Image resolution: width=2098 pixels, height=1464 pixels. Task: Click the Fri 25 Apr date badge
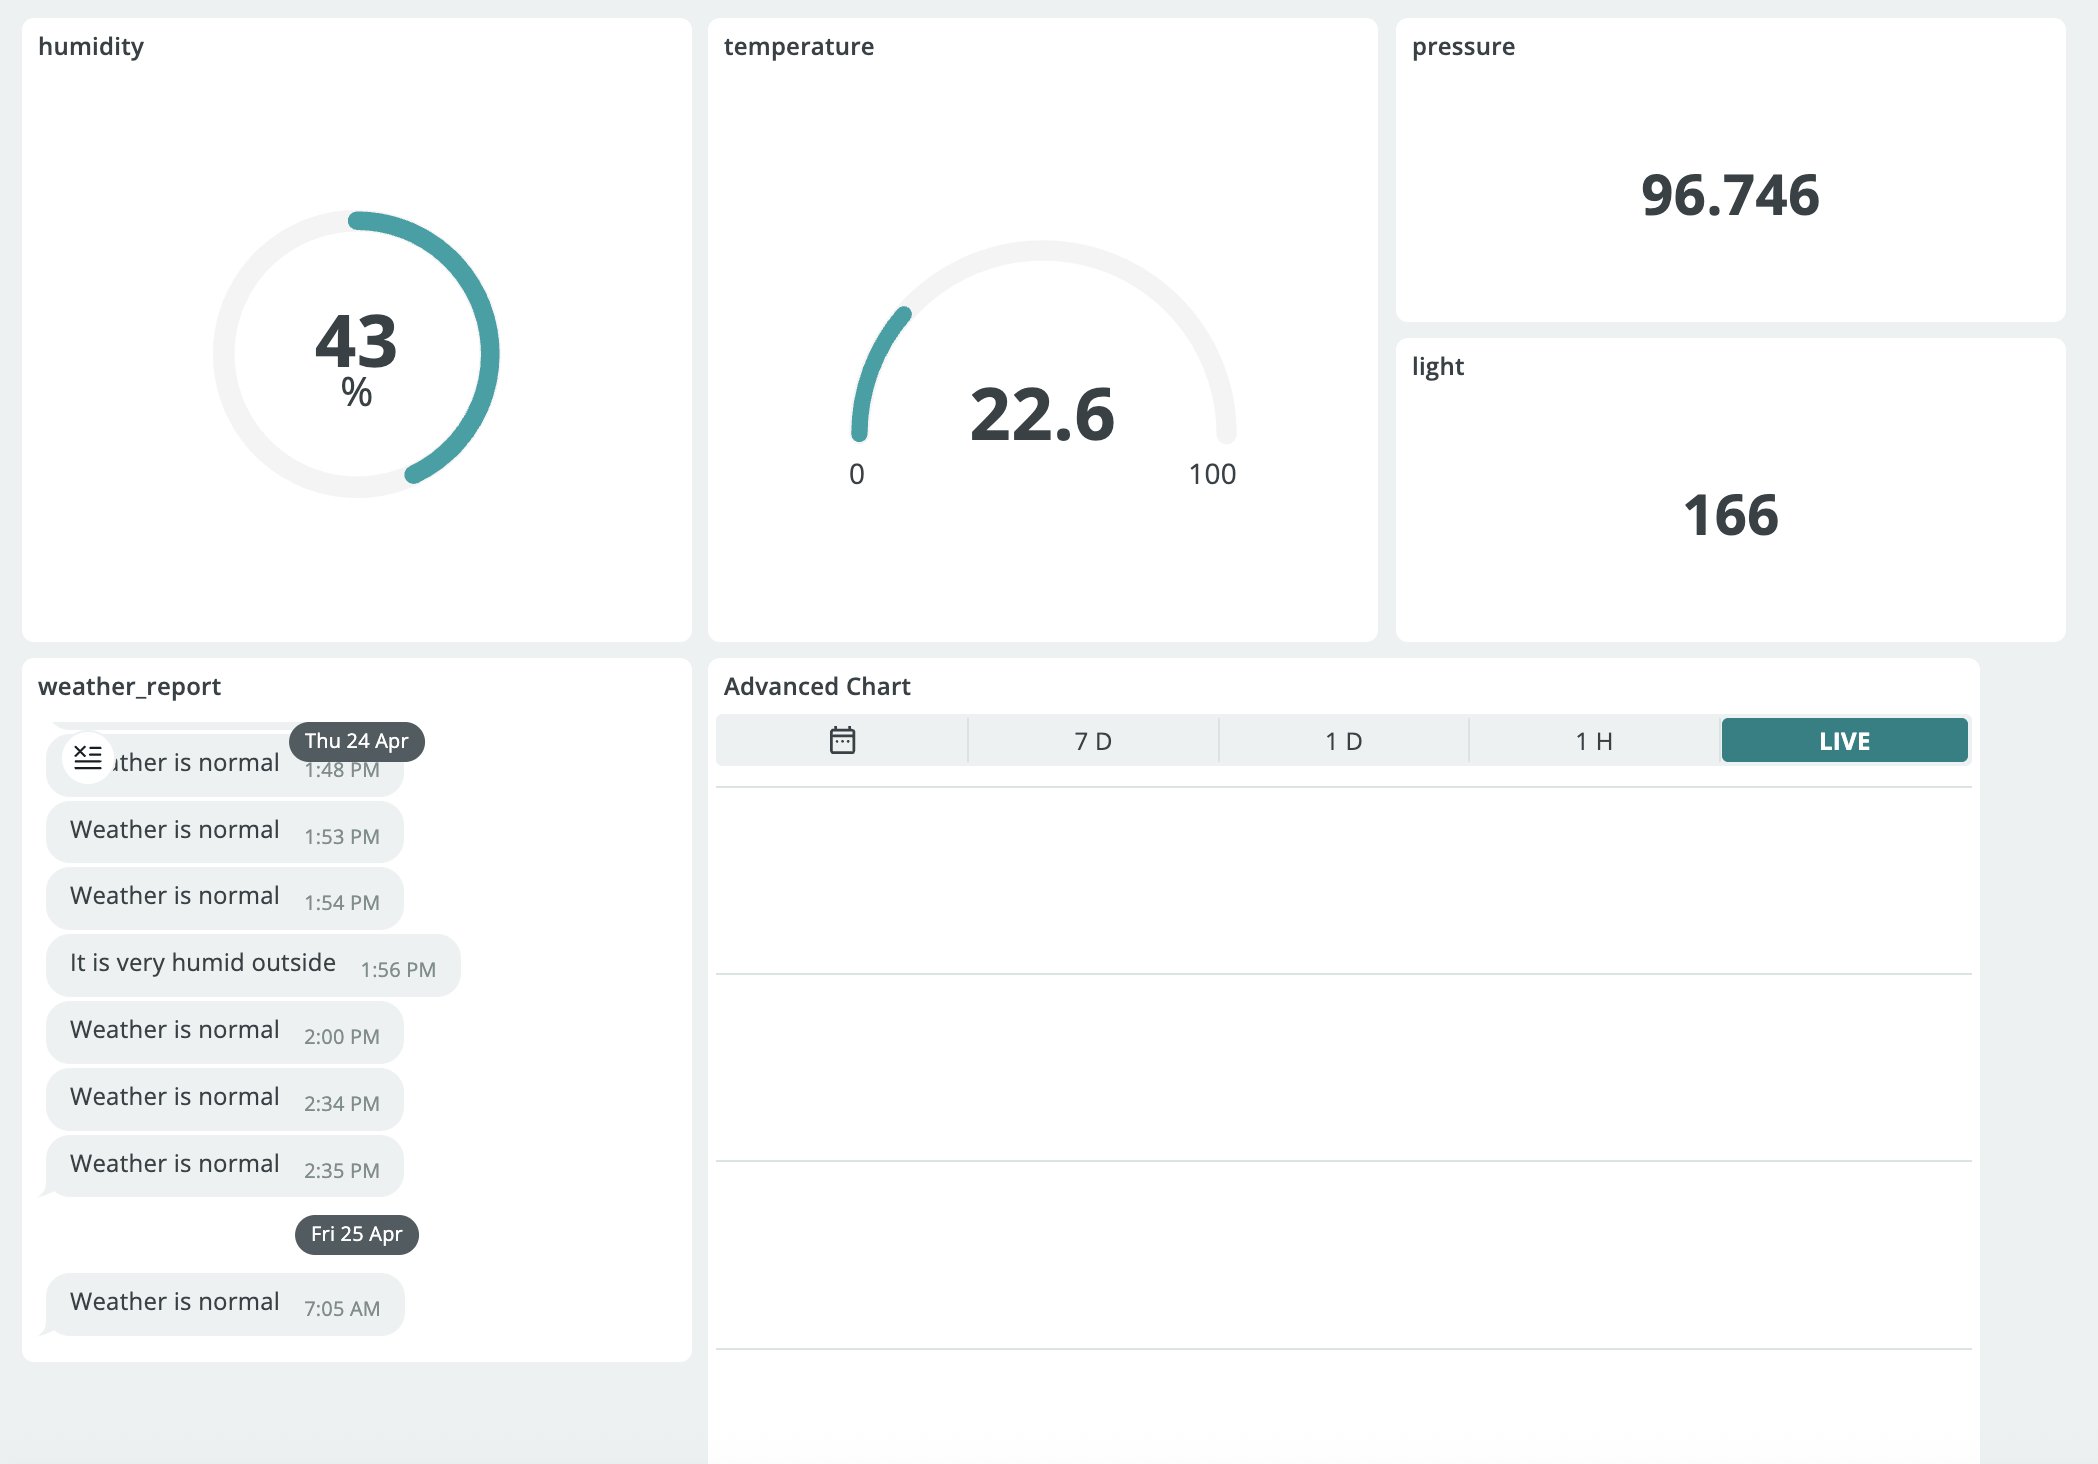coord(356,1234)
